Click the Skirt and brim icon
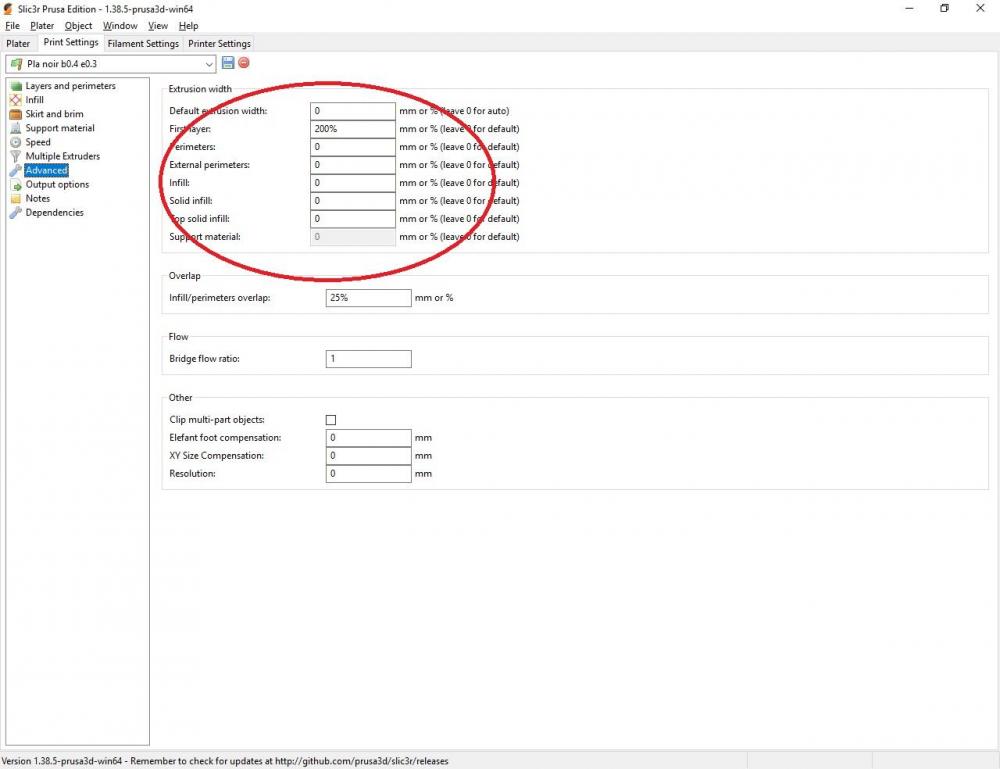This screenshot has height=769, width=1000. [x=16, y=114]
